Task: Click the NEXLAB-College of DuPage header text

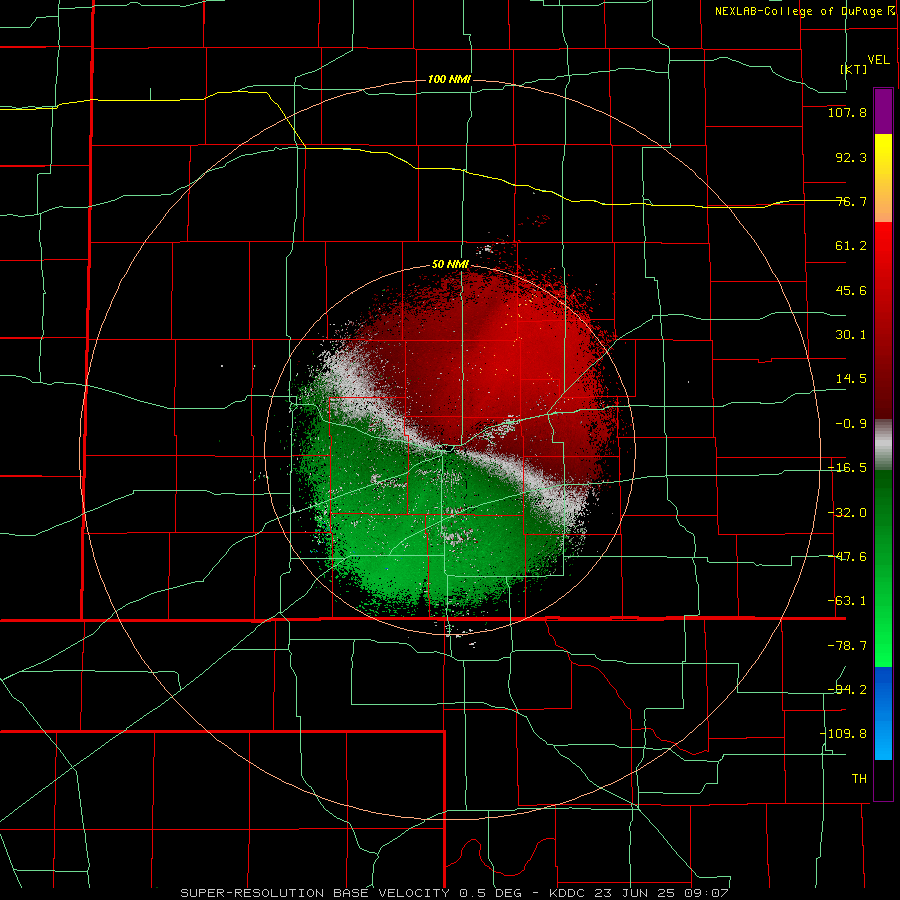Action: [804, 11]
